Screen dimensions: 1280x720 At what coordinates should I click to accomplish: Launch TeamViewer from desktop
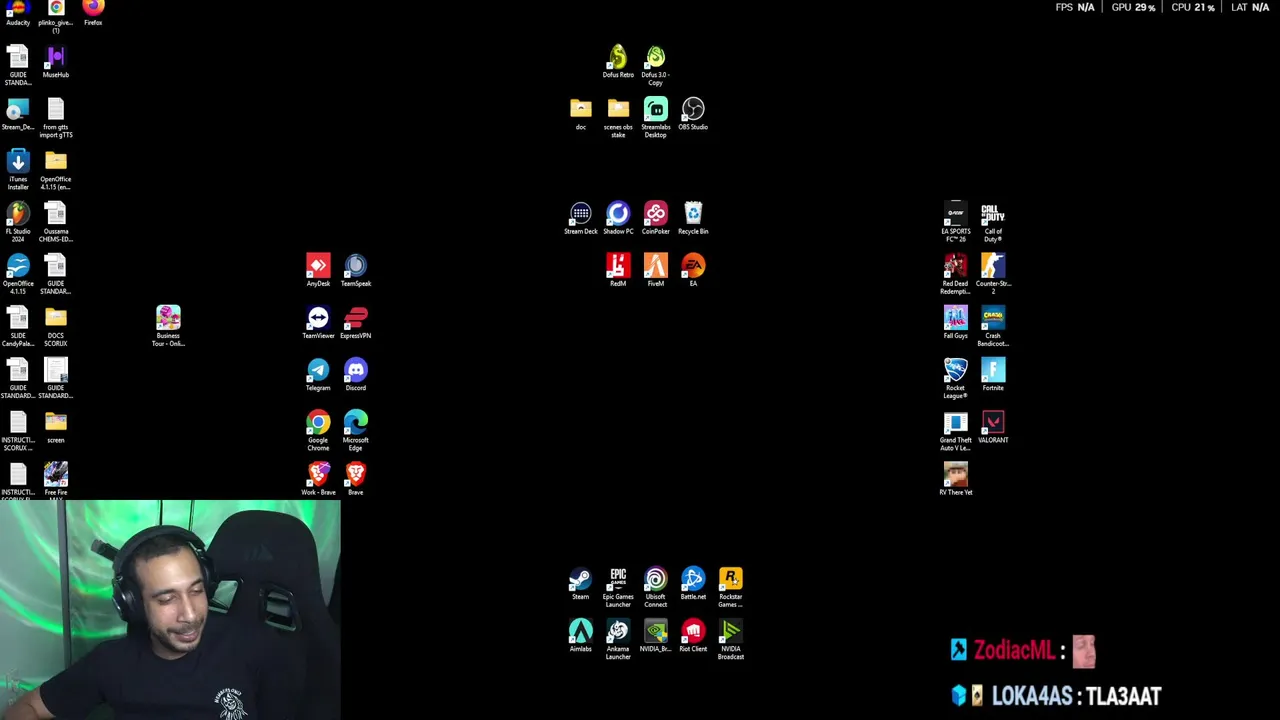318,322
